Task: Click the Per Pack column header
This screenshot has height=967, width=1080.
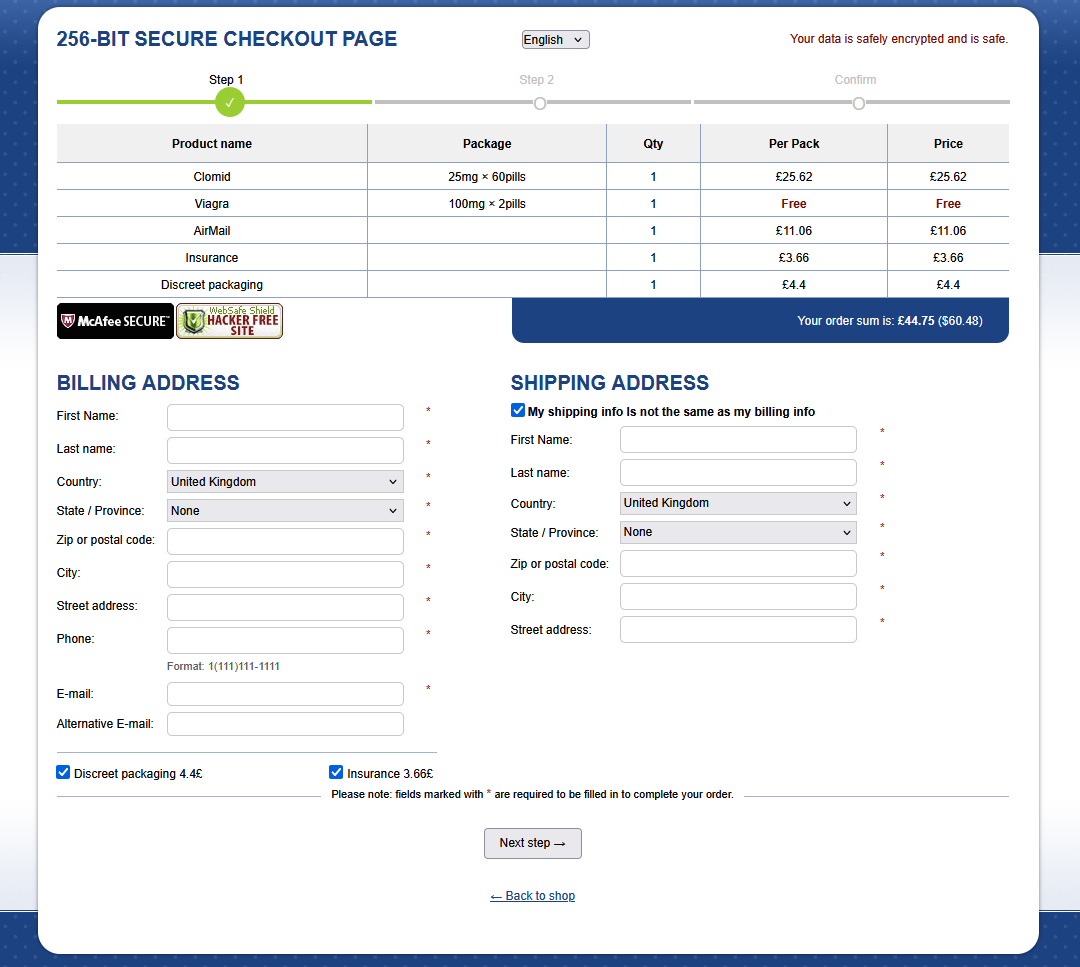Action: pos(794,143)
